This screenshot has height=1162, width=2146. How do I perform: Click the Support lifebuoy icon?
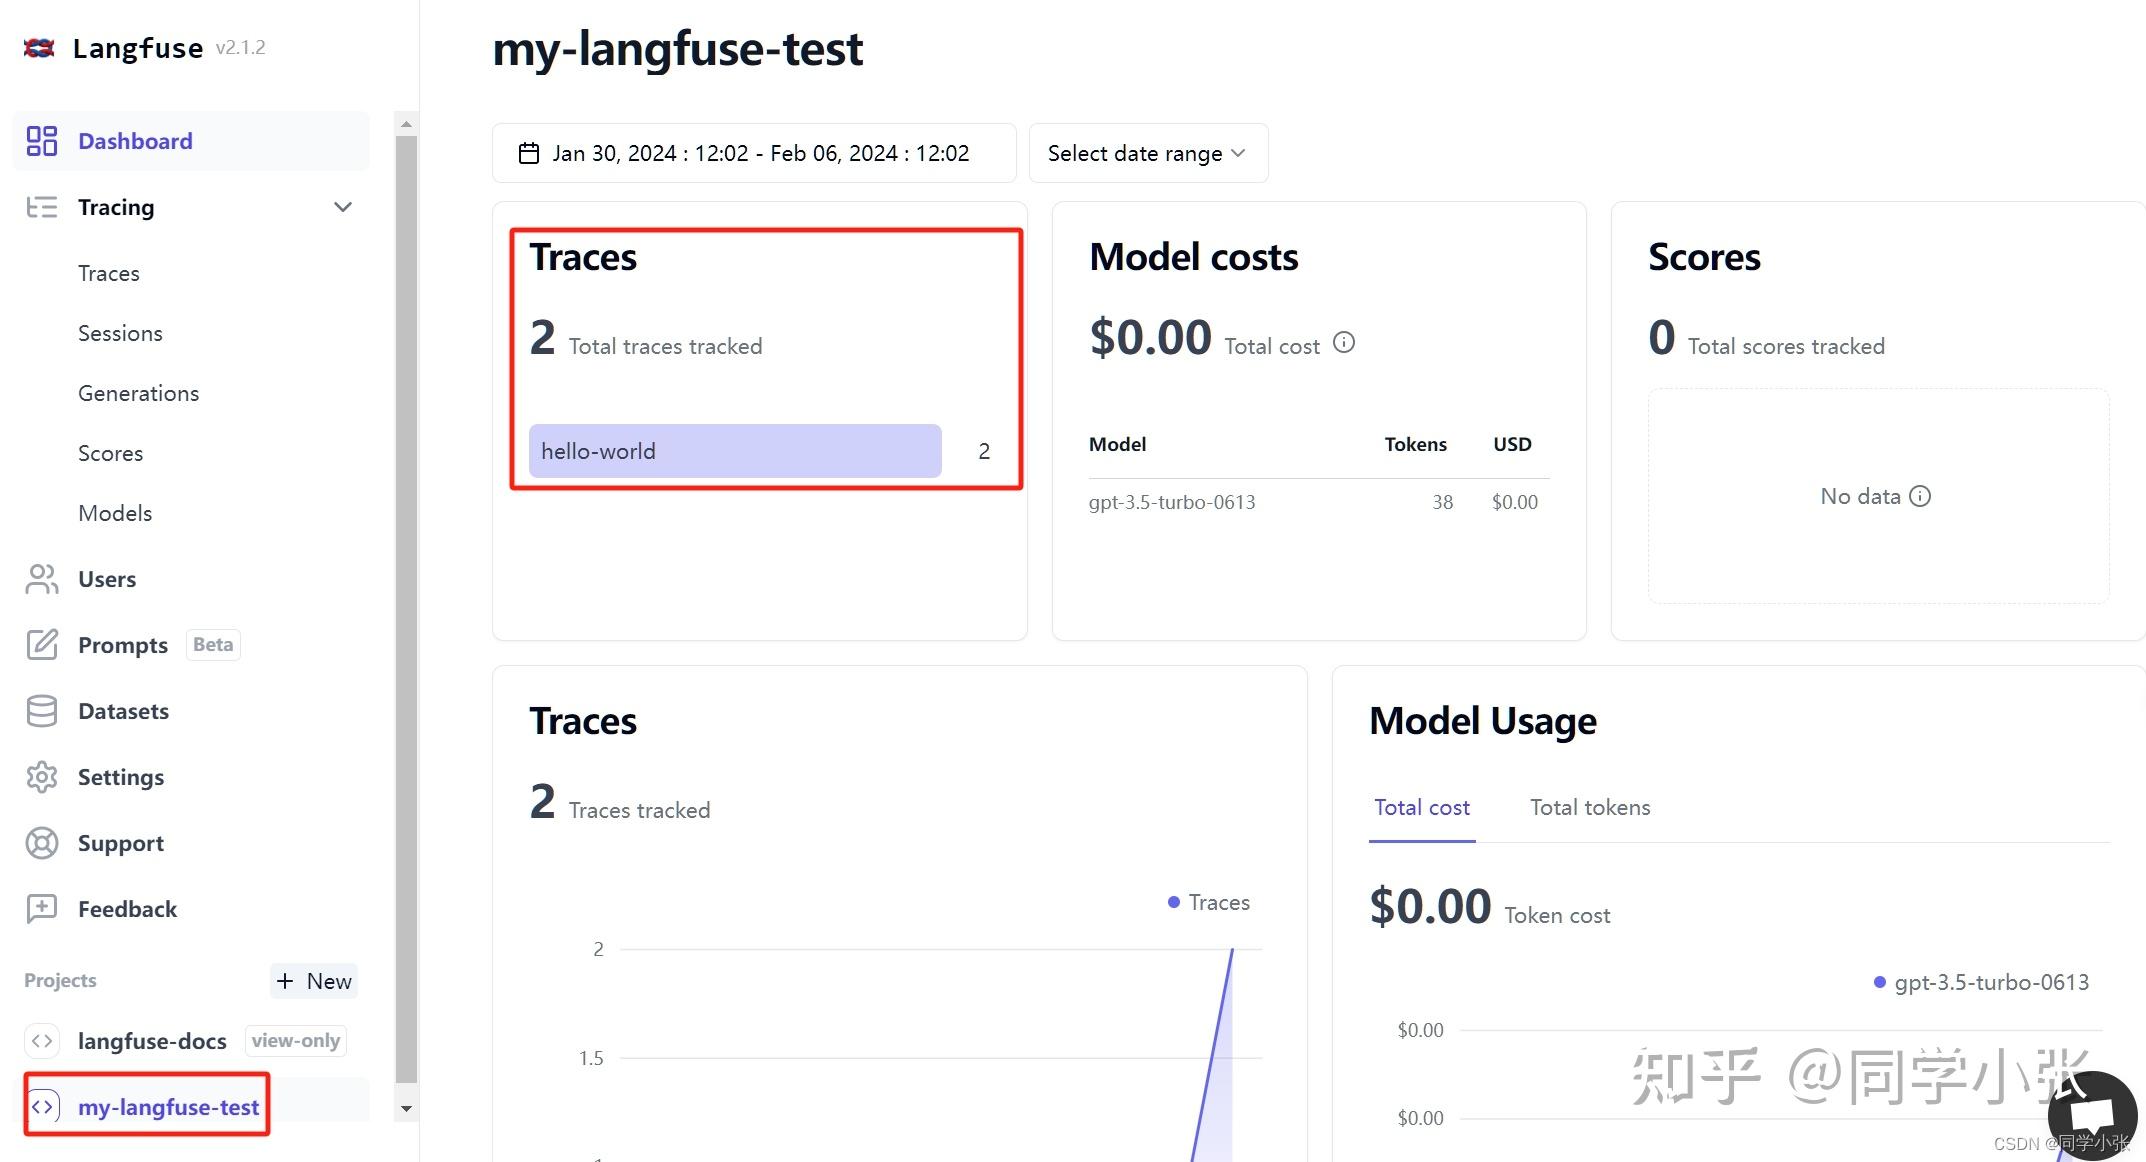[x=41, y=843]
